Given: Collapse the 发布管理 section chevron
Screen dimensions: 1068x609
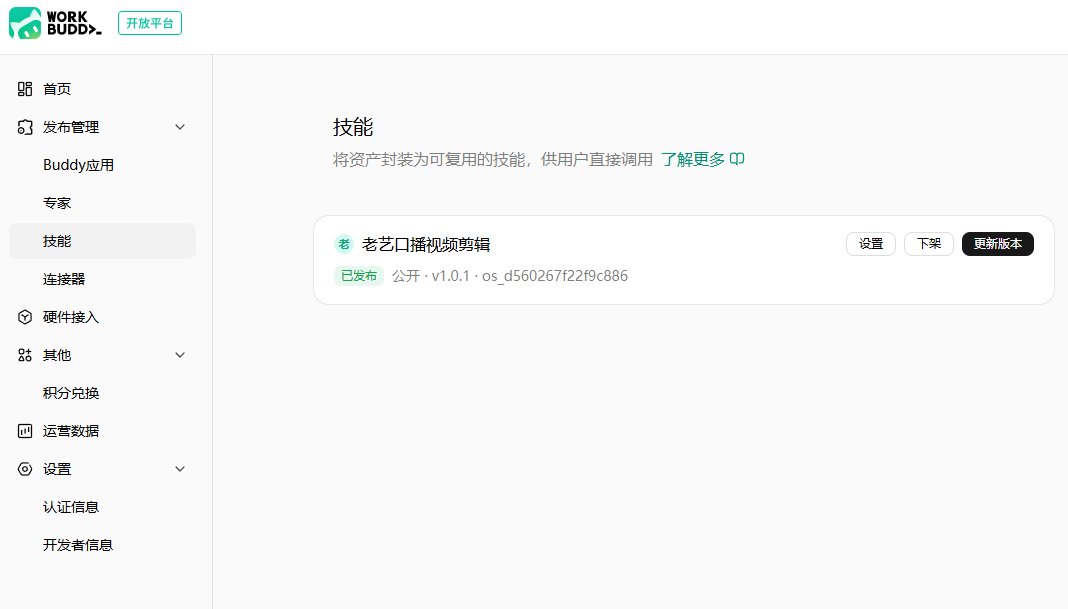Looking at the screenshot, I should click(x=180, y=127).
